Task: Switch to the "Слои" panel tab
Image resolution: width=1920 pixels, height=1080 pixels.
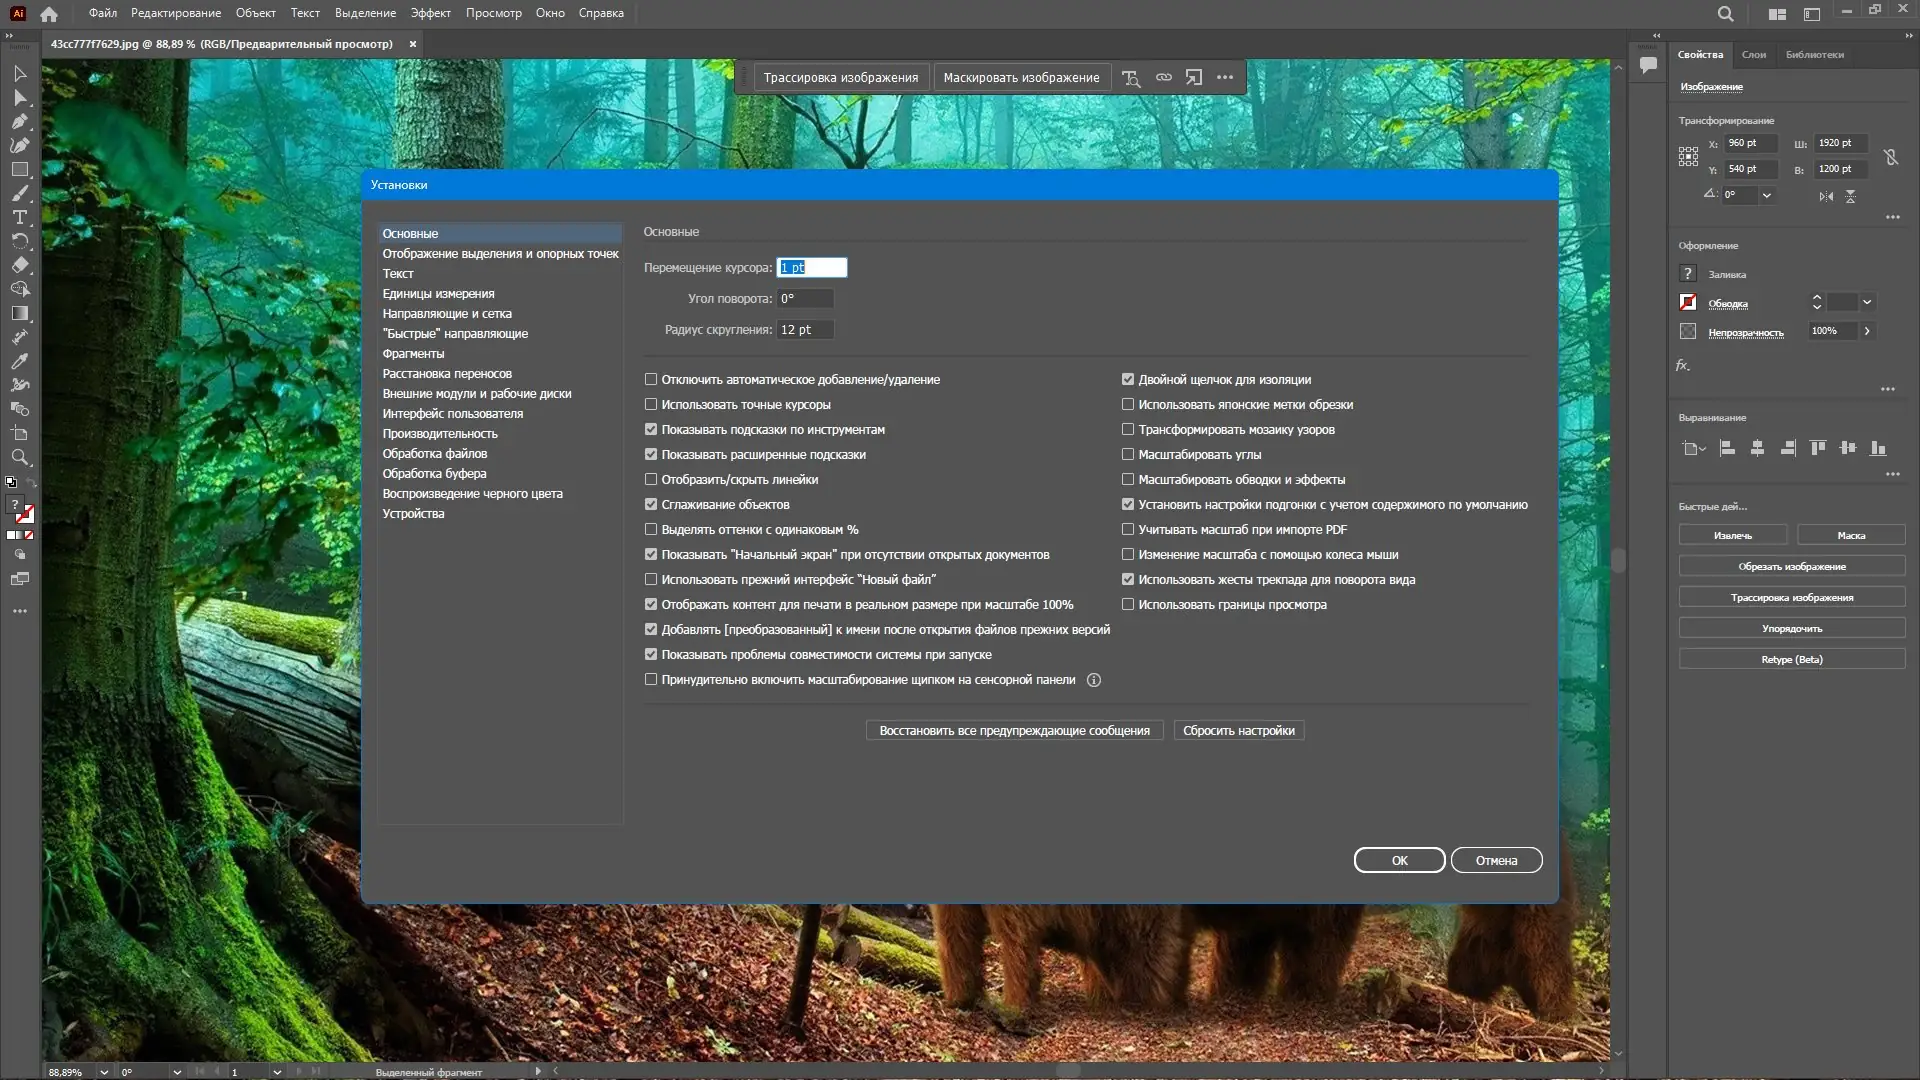Action: coord(1753,54)
